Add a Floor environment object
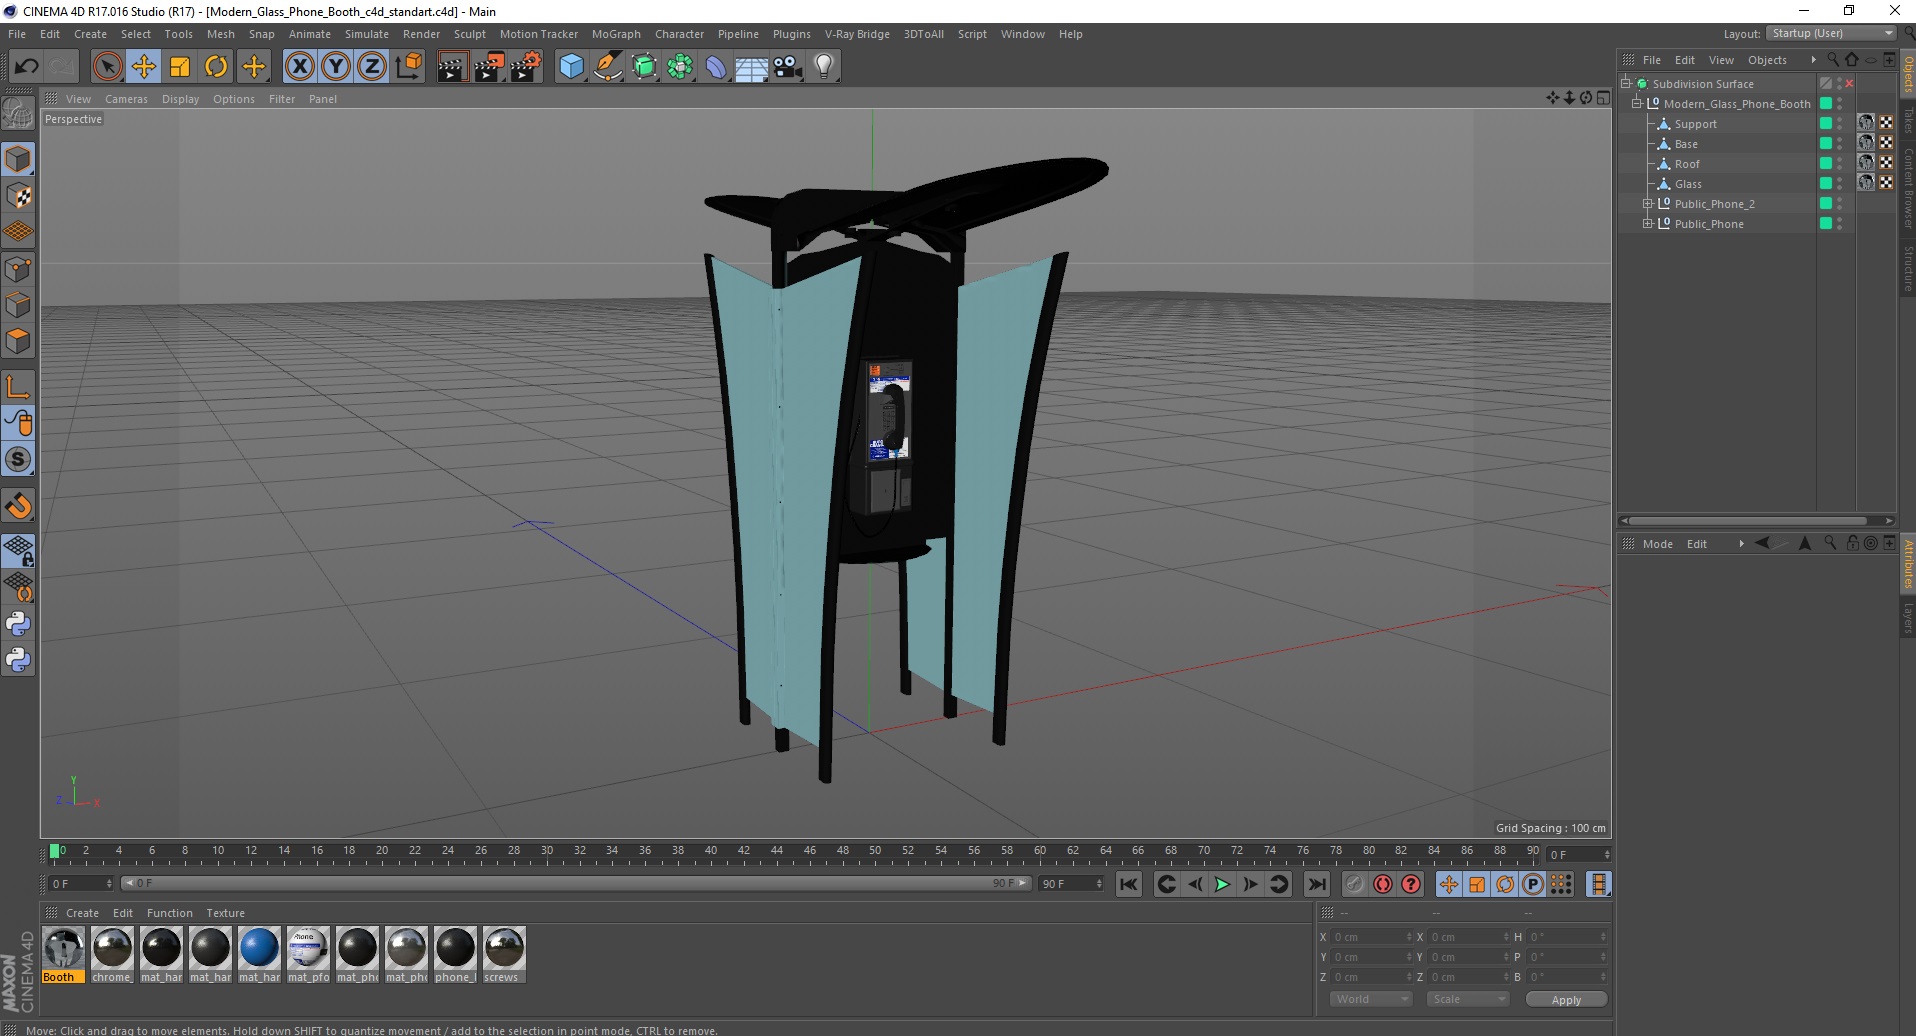Screen dimensions: 1916x1036 752,67
